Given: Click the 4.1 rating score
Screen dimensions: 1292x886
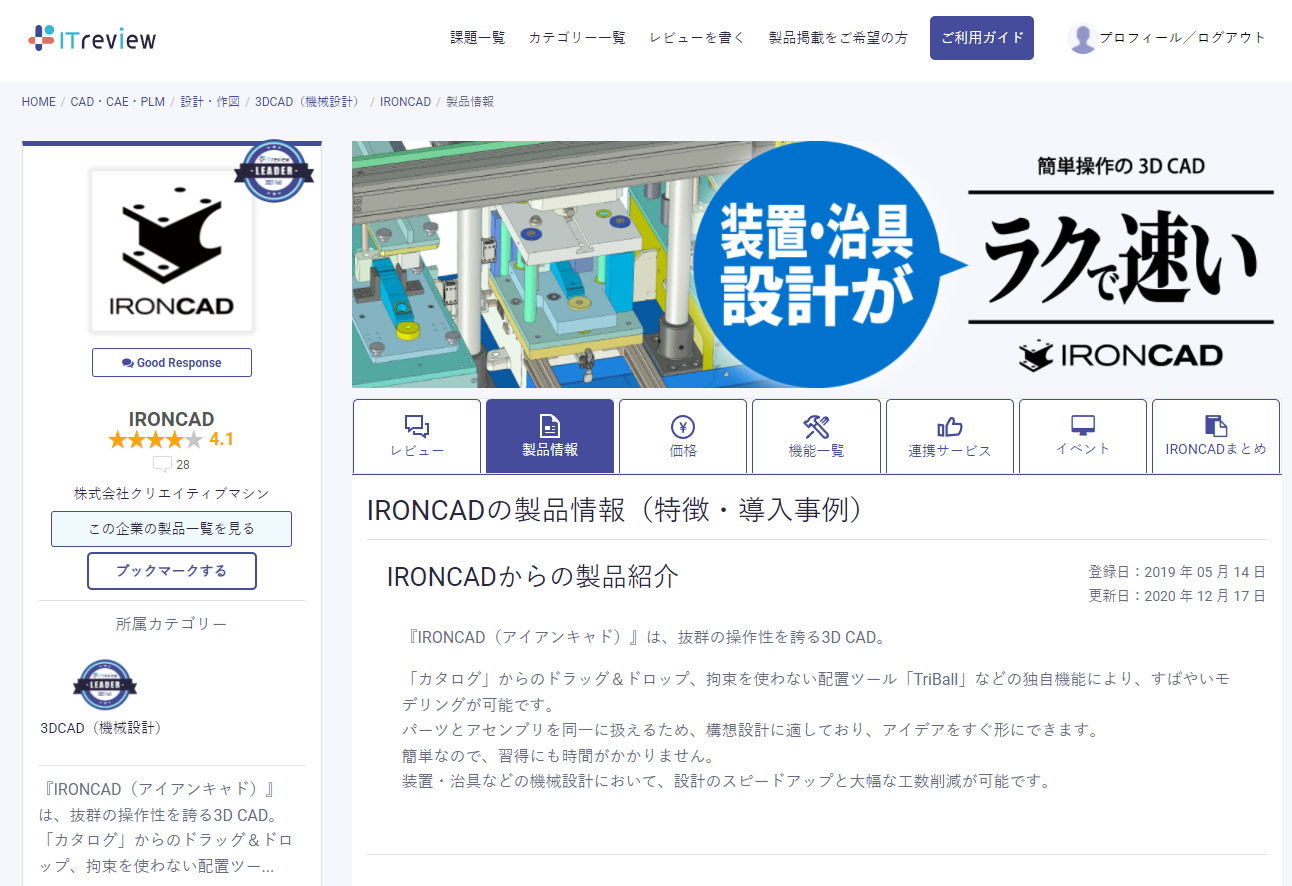Looking at the screenshot, I should (x=222, y=439).
